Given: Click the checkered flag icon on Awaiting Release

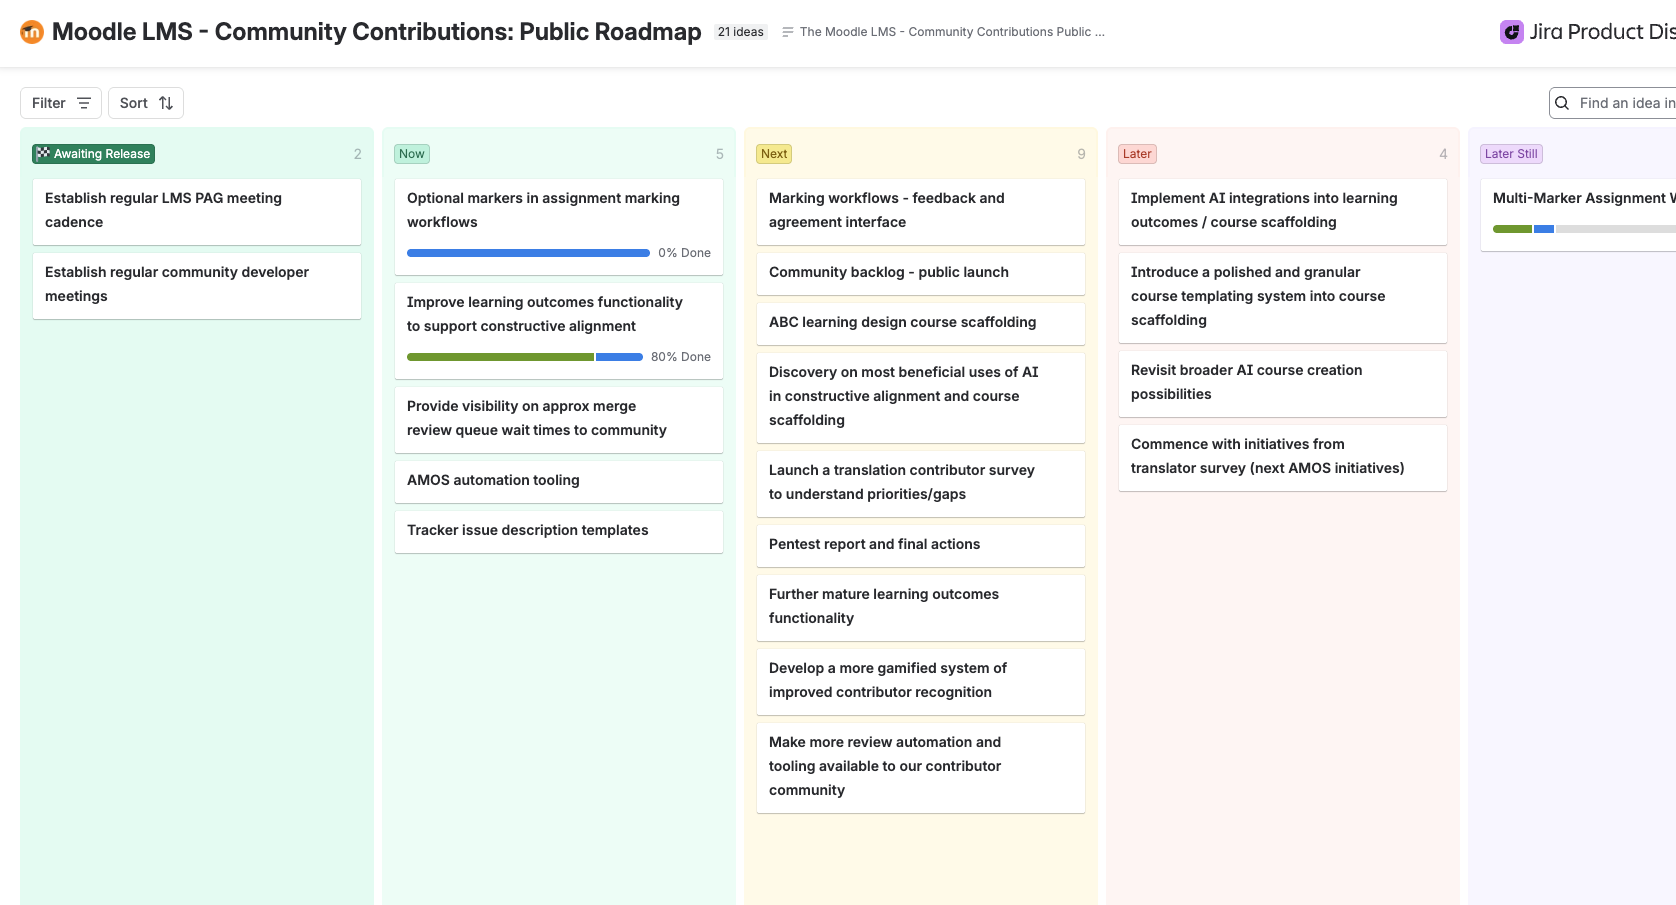Looking at the screenshot, I should coord(43,154).
